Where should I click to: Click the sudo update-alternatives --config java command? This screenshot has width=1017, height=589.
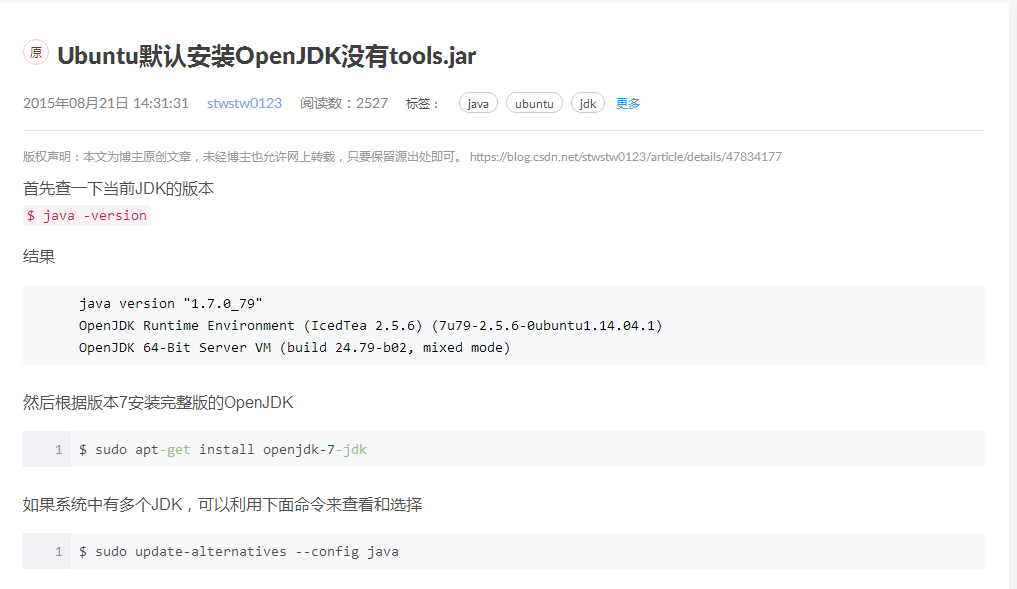239,551
